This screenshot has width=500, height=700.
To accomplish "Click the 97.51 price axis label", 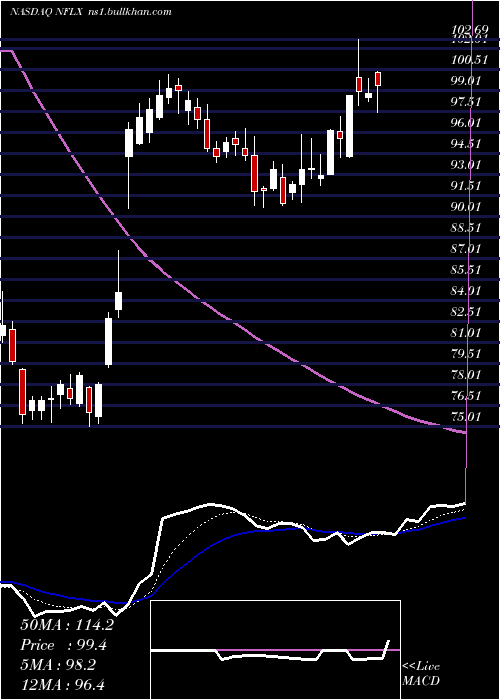I will coord(467,102).
